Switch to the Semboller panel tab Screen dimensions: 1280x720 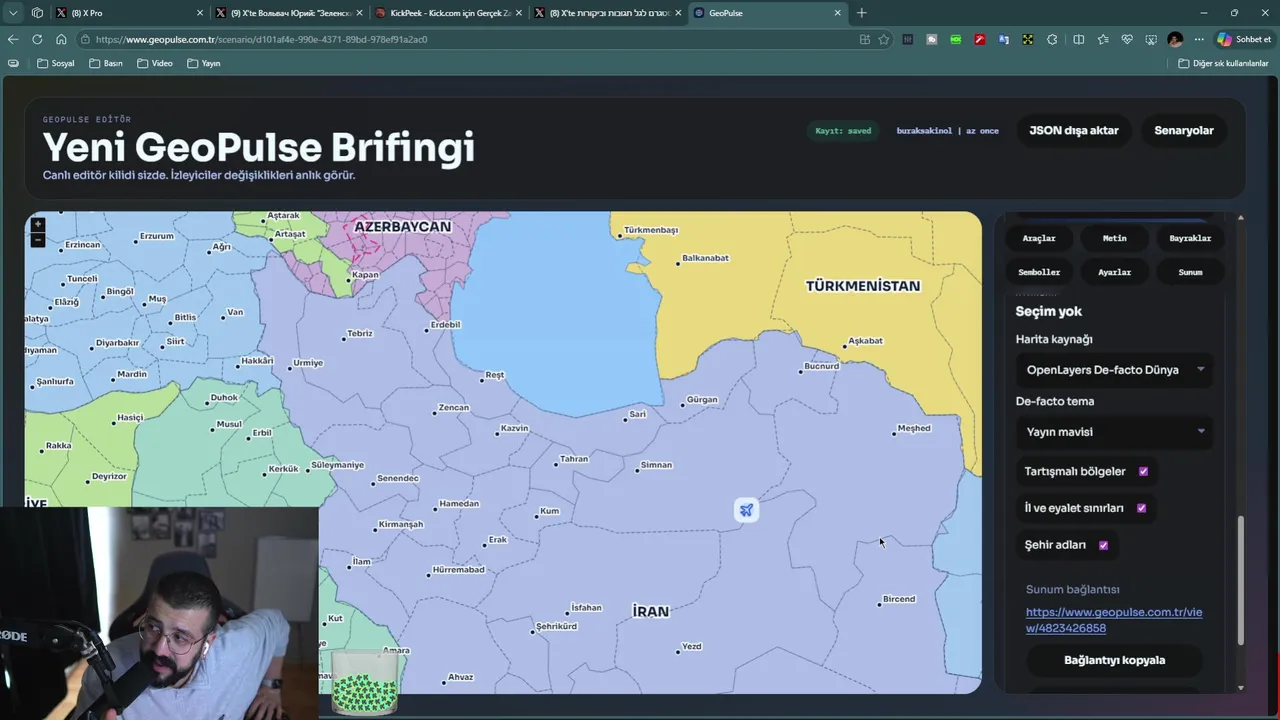coord(1039,272)
